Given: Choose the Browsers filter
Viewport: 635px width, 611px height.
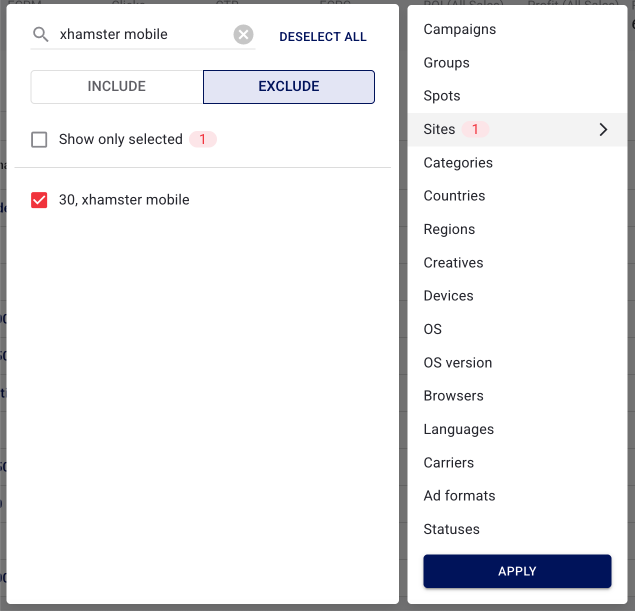Looking at the screenshot, I should (x=454, y=396).
